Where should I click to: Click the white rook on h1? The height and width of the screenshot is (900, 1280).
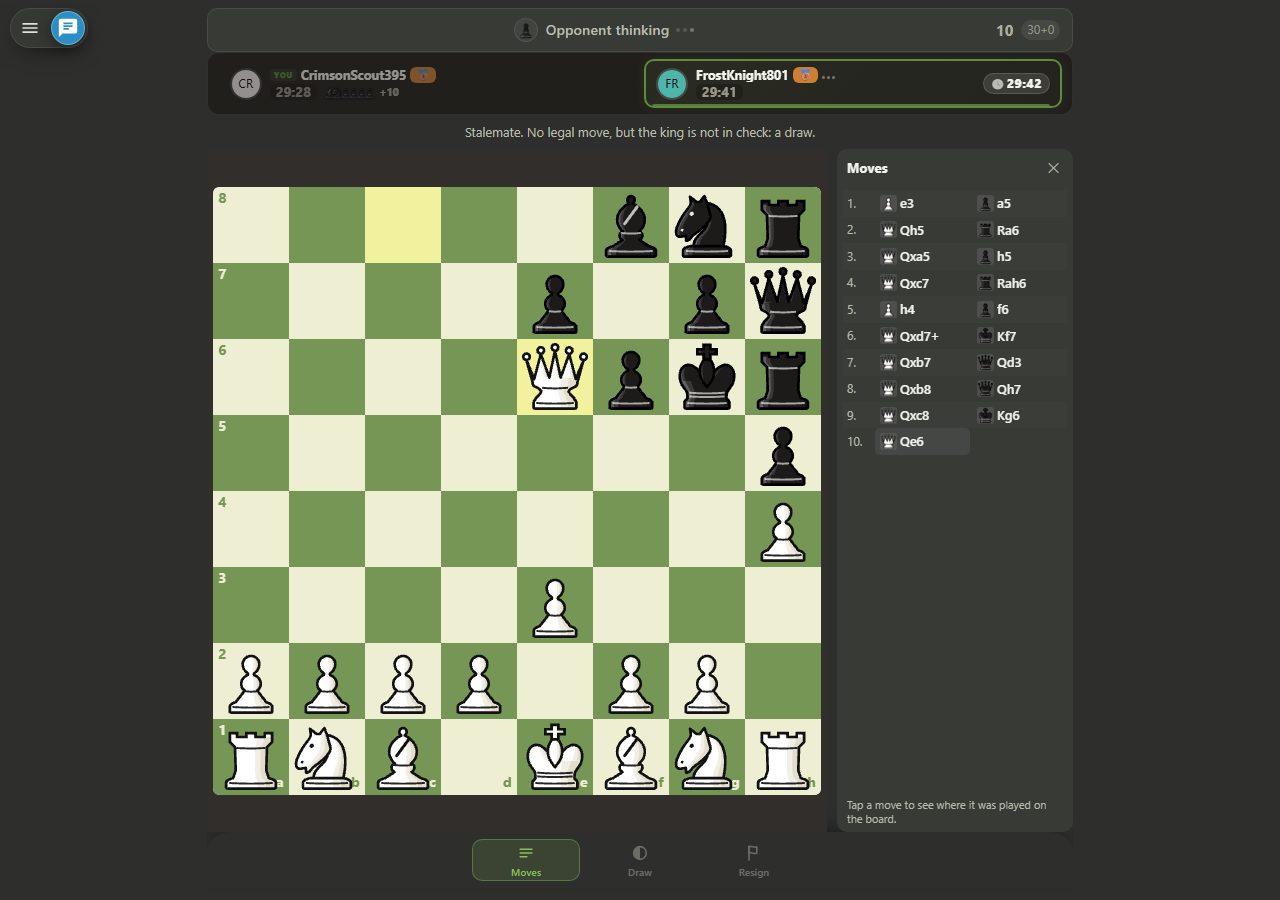tap(783, 757)
